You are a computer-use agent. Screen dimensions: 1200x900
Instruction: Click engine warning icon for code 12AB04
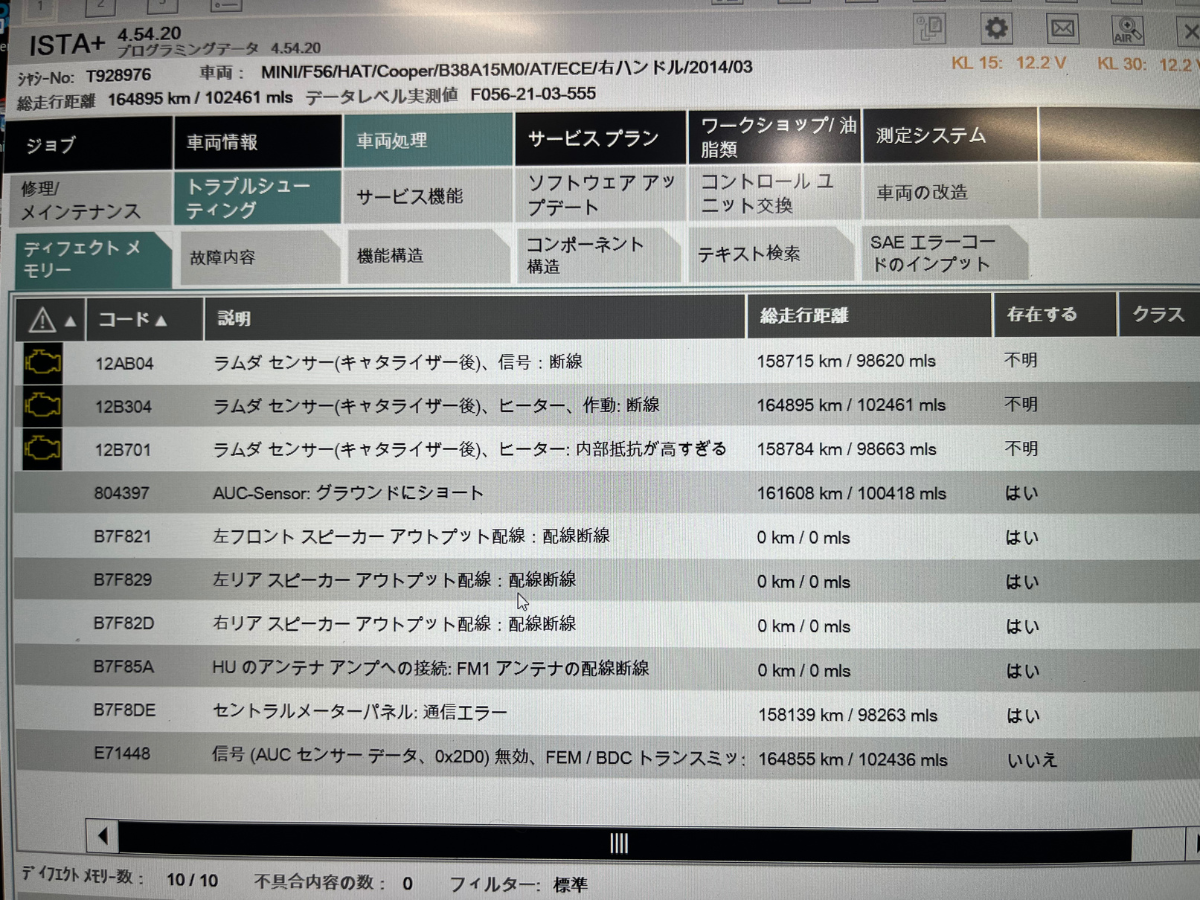42,361
